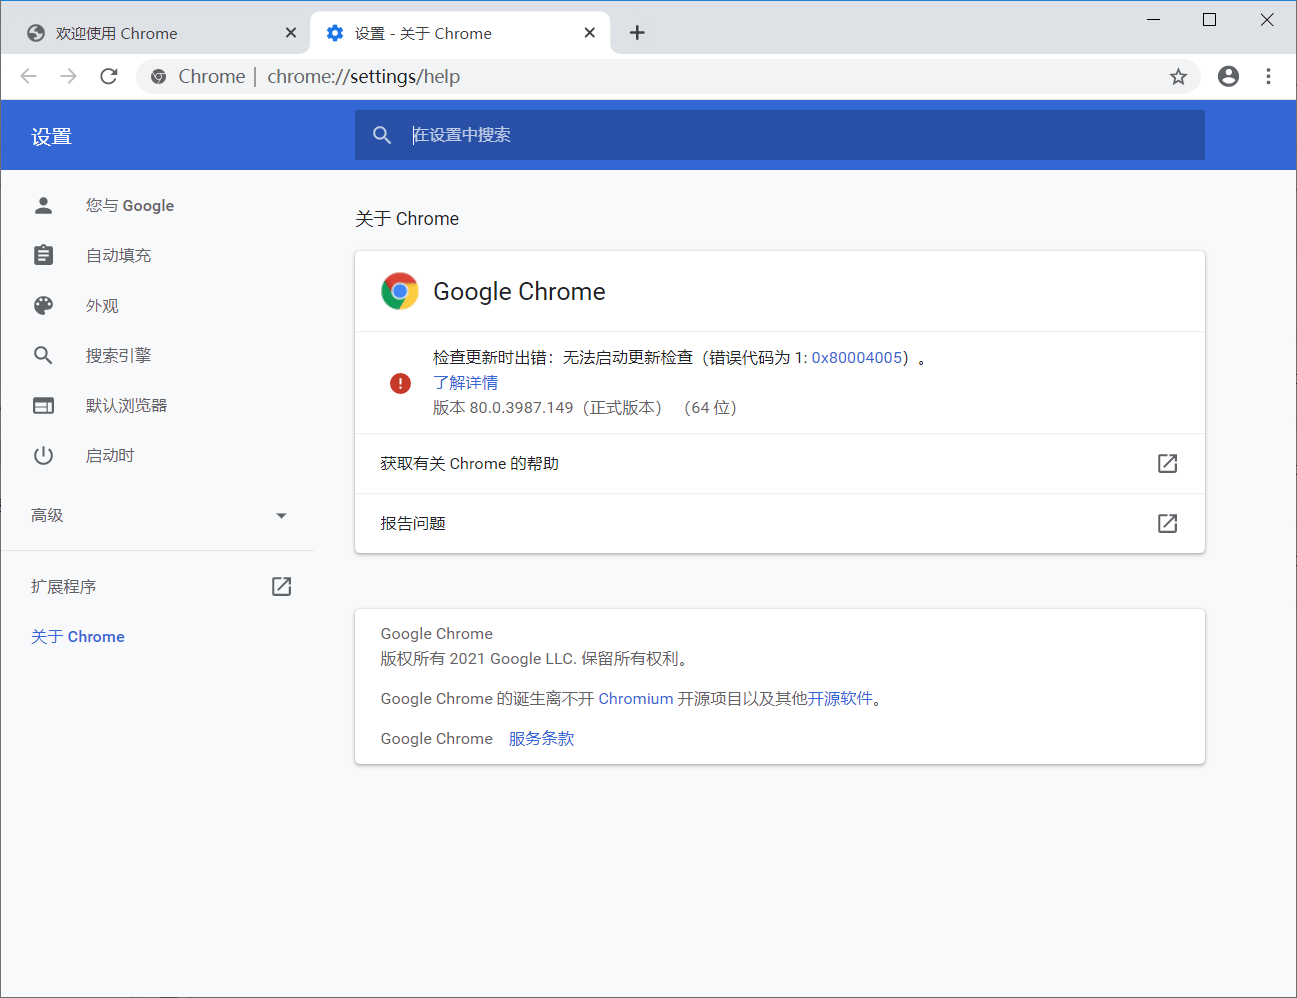Open 扩展程序 via external link icon
Image resolution: width=1297 pixels, height=998 pixels.
[x=281, y=586]
